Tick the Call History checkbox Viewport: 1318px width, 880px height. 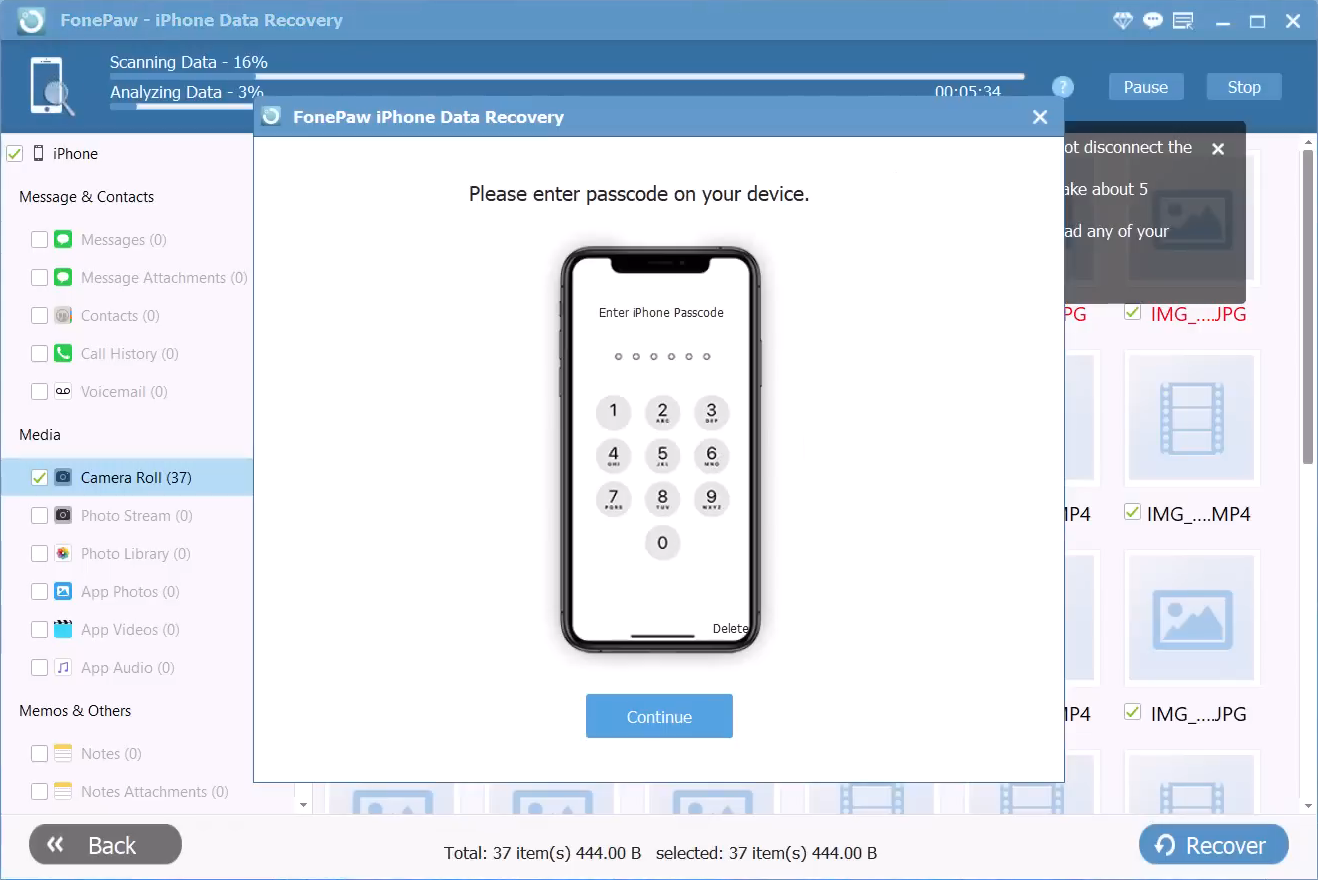tap(39, 354)
